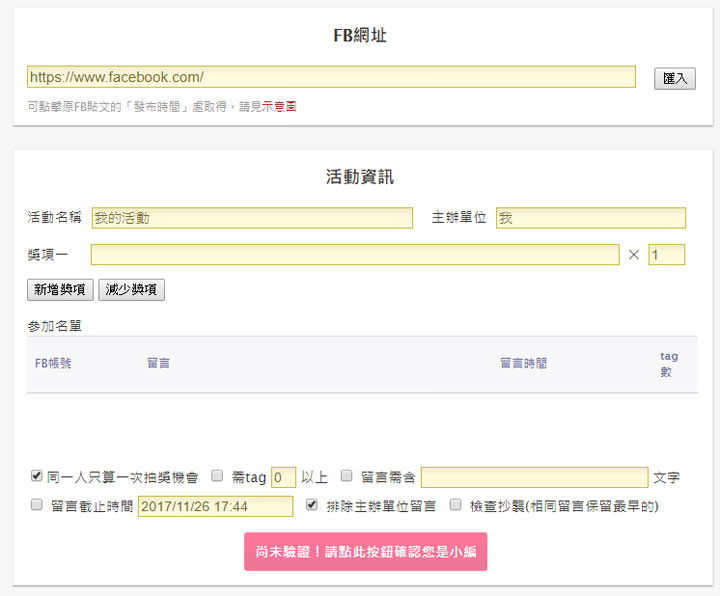Click the prize quantity field showing 1
Image resolution: width=720 pixels, height=596 pixels.
click(x=666, y=254)
